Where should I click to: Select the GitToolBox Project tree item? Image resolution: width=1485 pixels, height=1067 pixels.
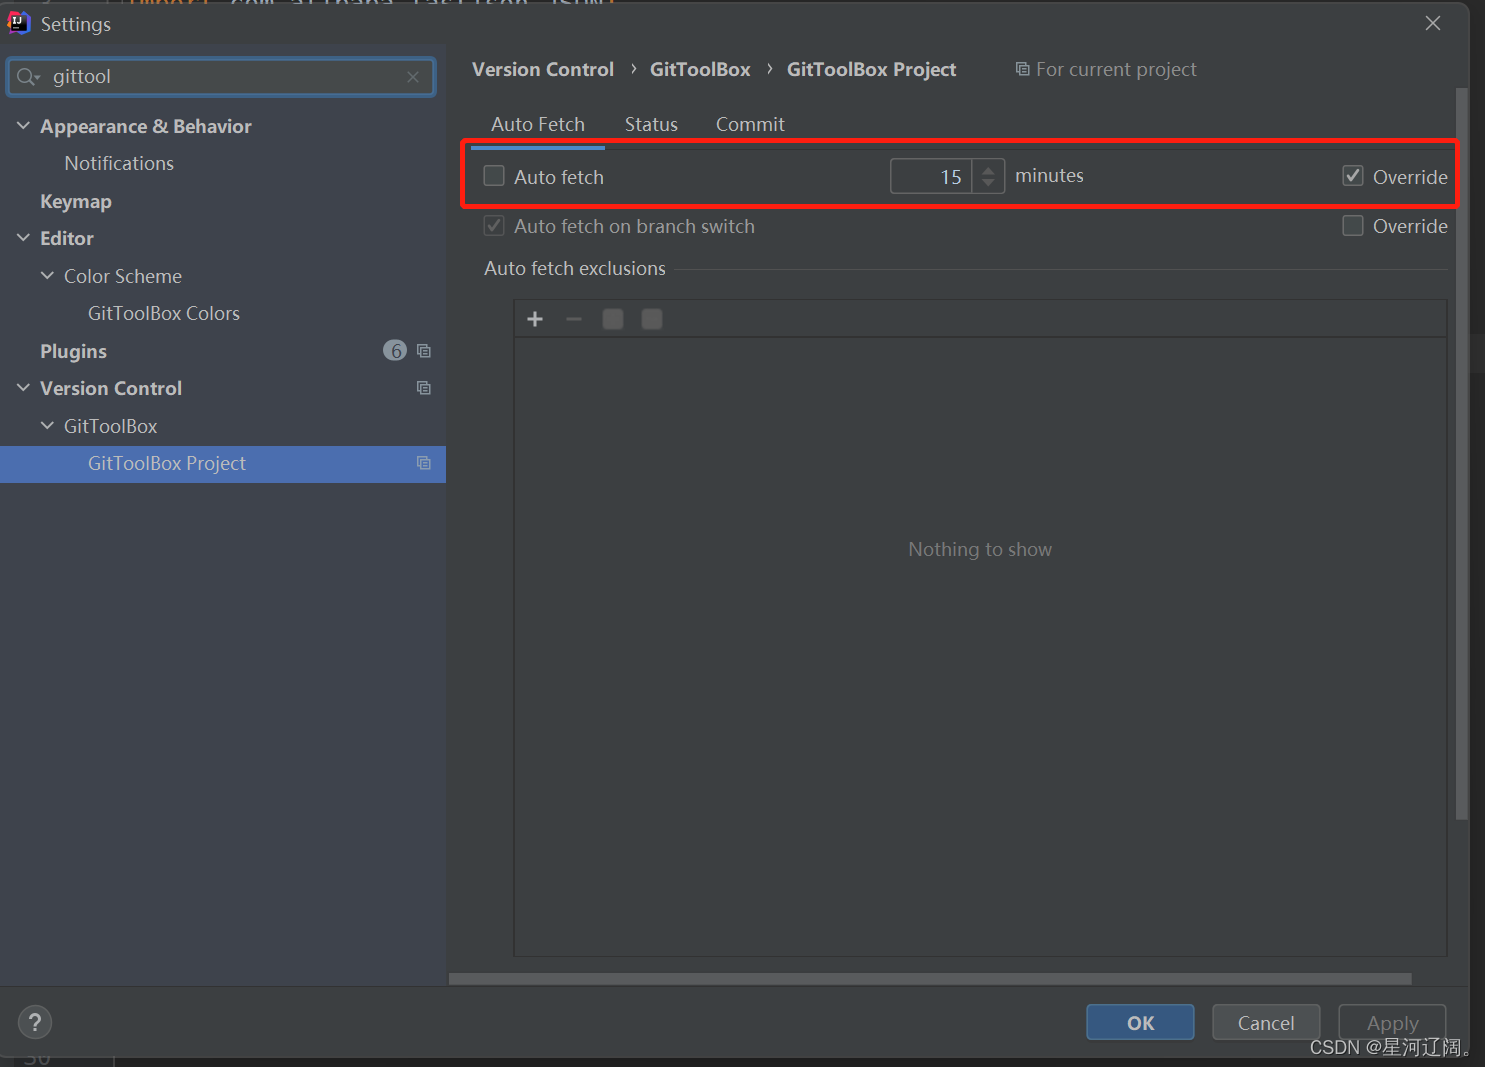[223, 464]
